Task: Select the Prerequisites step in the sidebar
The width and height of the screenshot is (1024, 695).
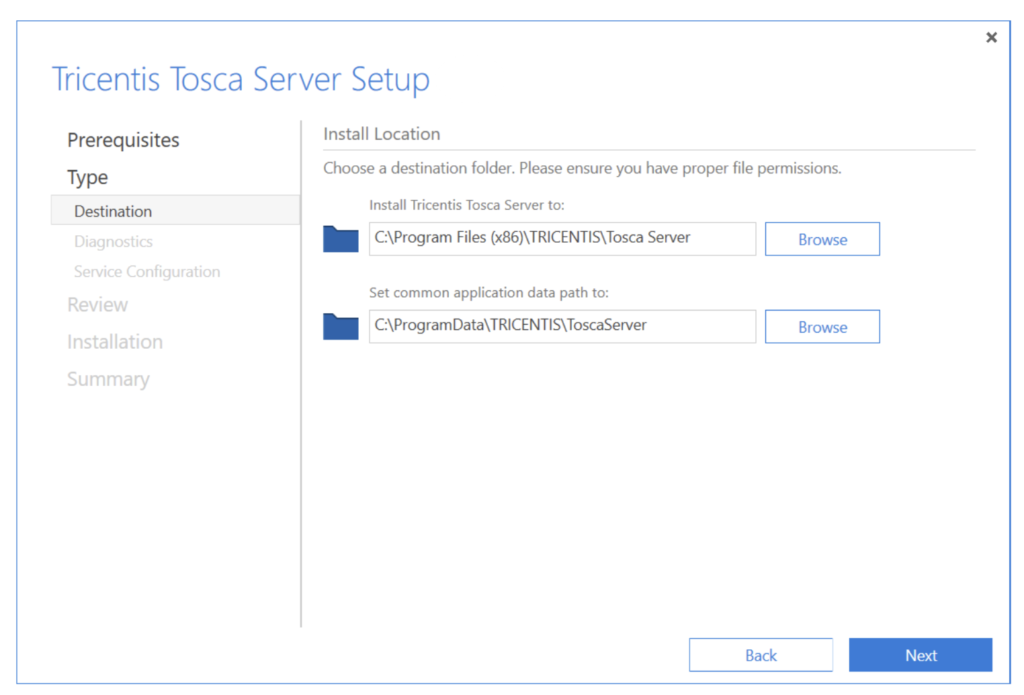Action: [123, 140]
